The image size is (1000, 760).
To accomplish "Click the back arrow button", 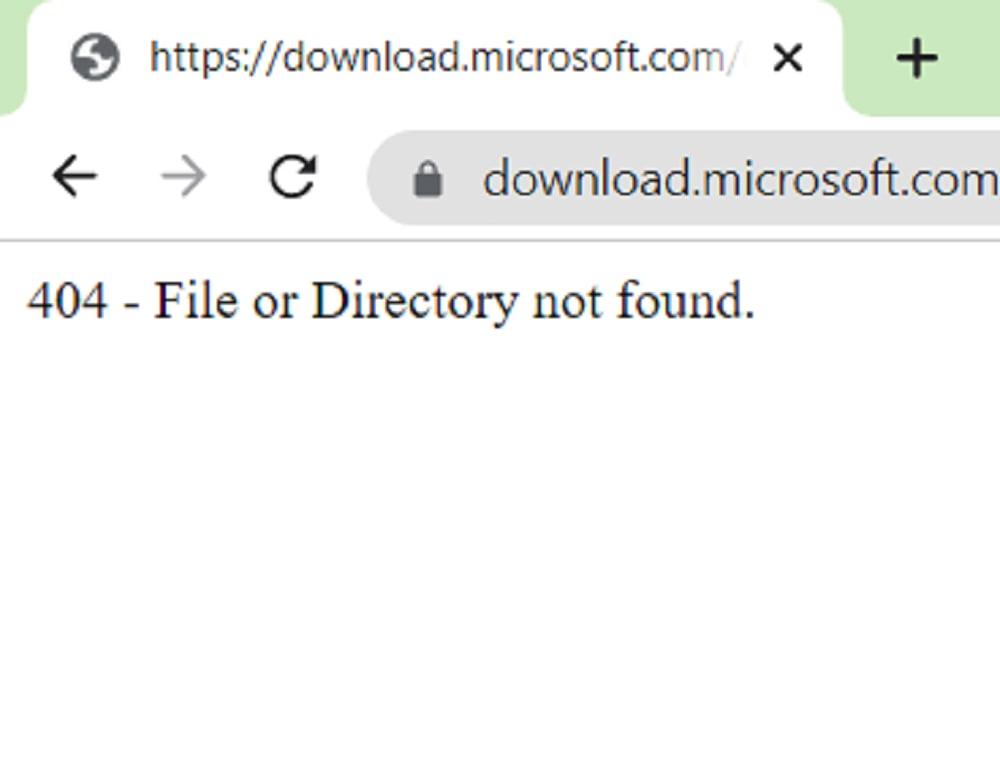I will pos(75,176).
